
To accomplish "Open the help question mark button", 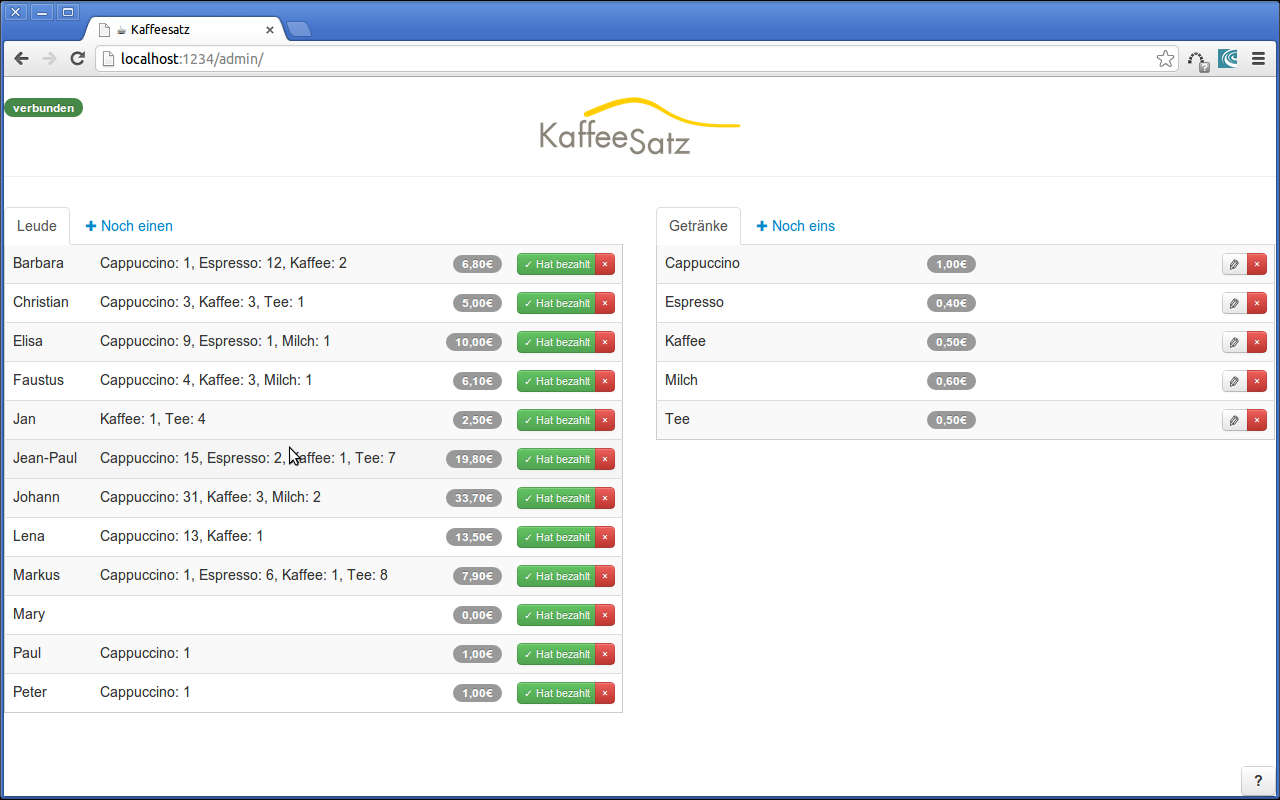I will tap(1258, 781).
